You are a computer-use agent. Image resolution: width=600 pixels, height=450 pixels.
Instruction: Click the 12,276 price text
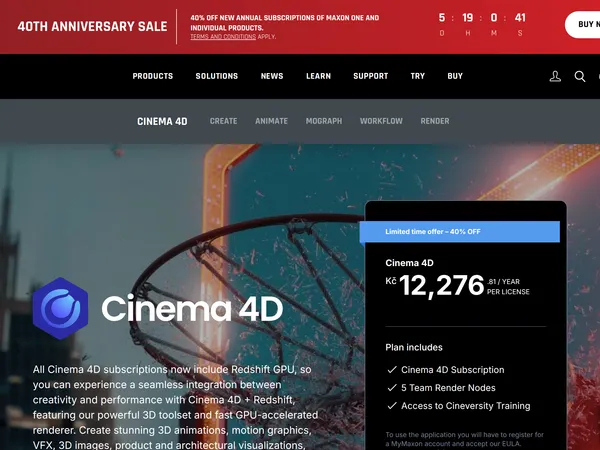pyautogui.click(x=442, y=285)
